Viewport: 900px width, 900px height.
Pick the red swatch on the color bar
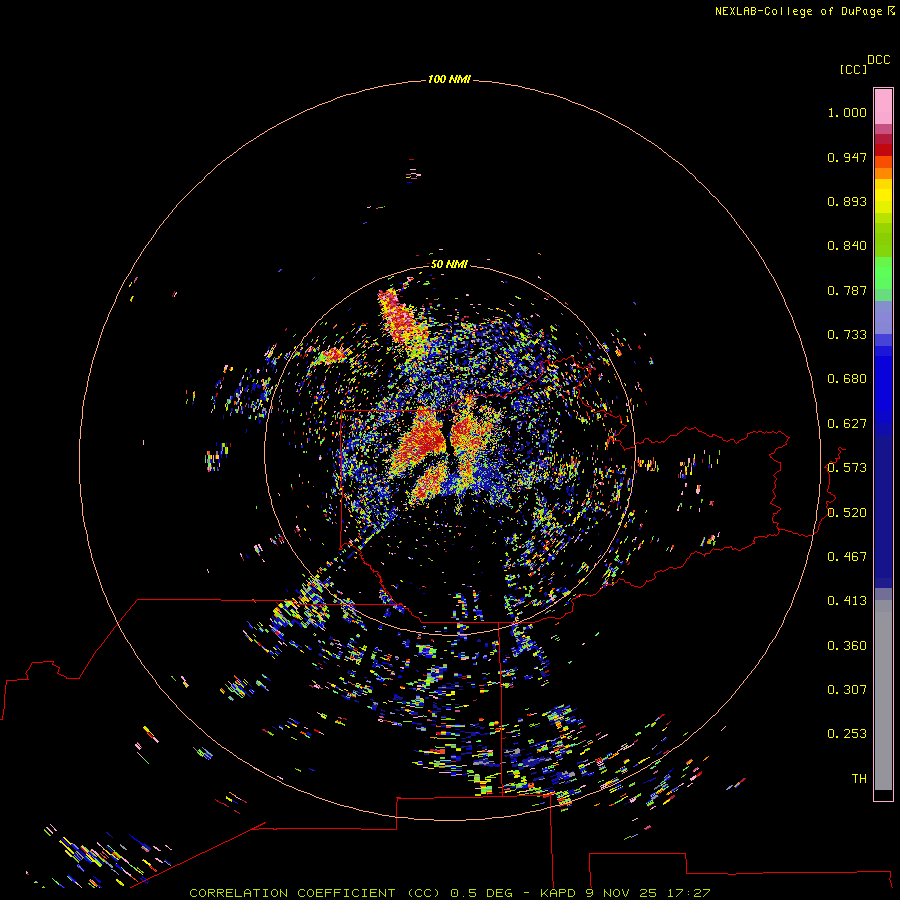[x=883, y=150]
